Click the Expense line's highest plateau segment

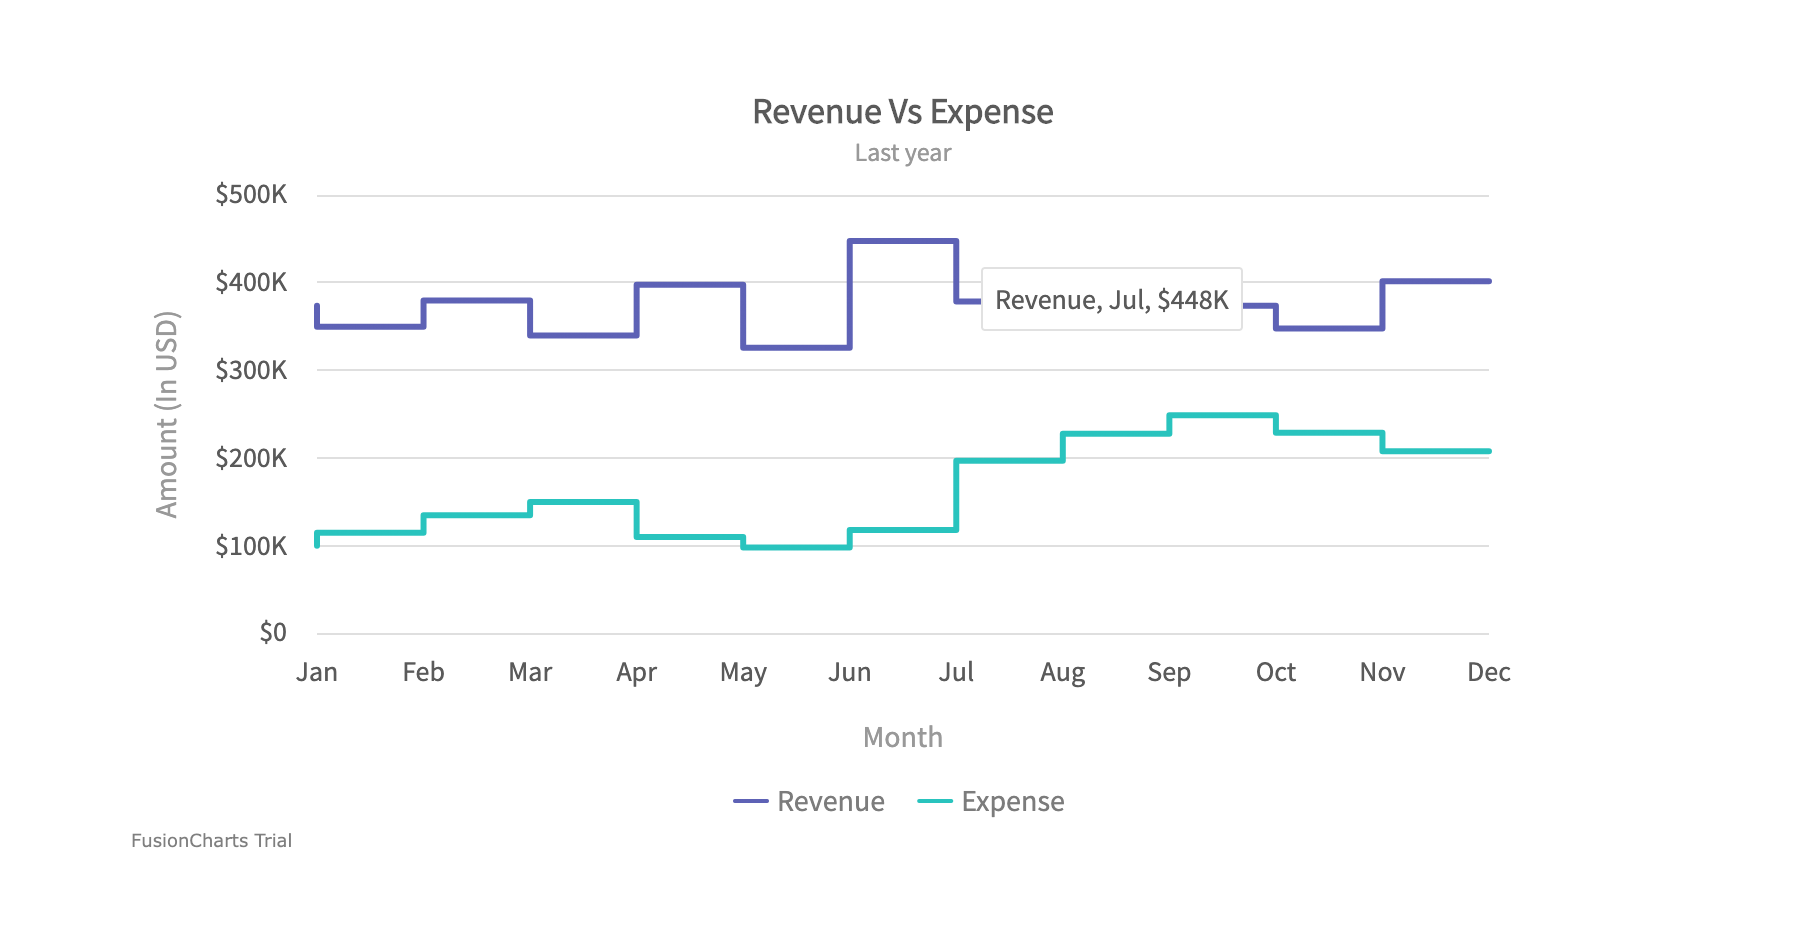(1222, 415)
